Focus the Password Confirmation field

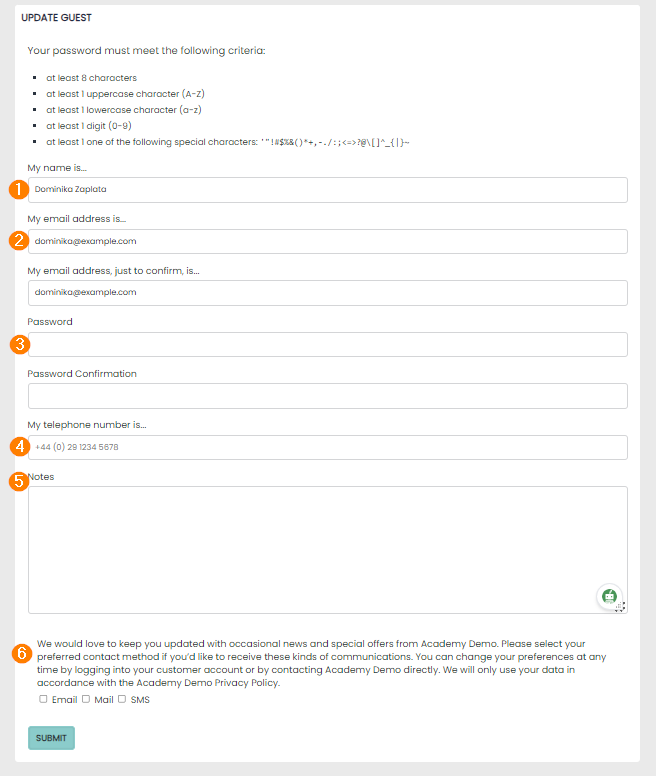pos(328,396)
